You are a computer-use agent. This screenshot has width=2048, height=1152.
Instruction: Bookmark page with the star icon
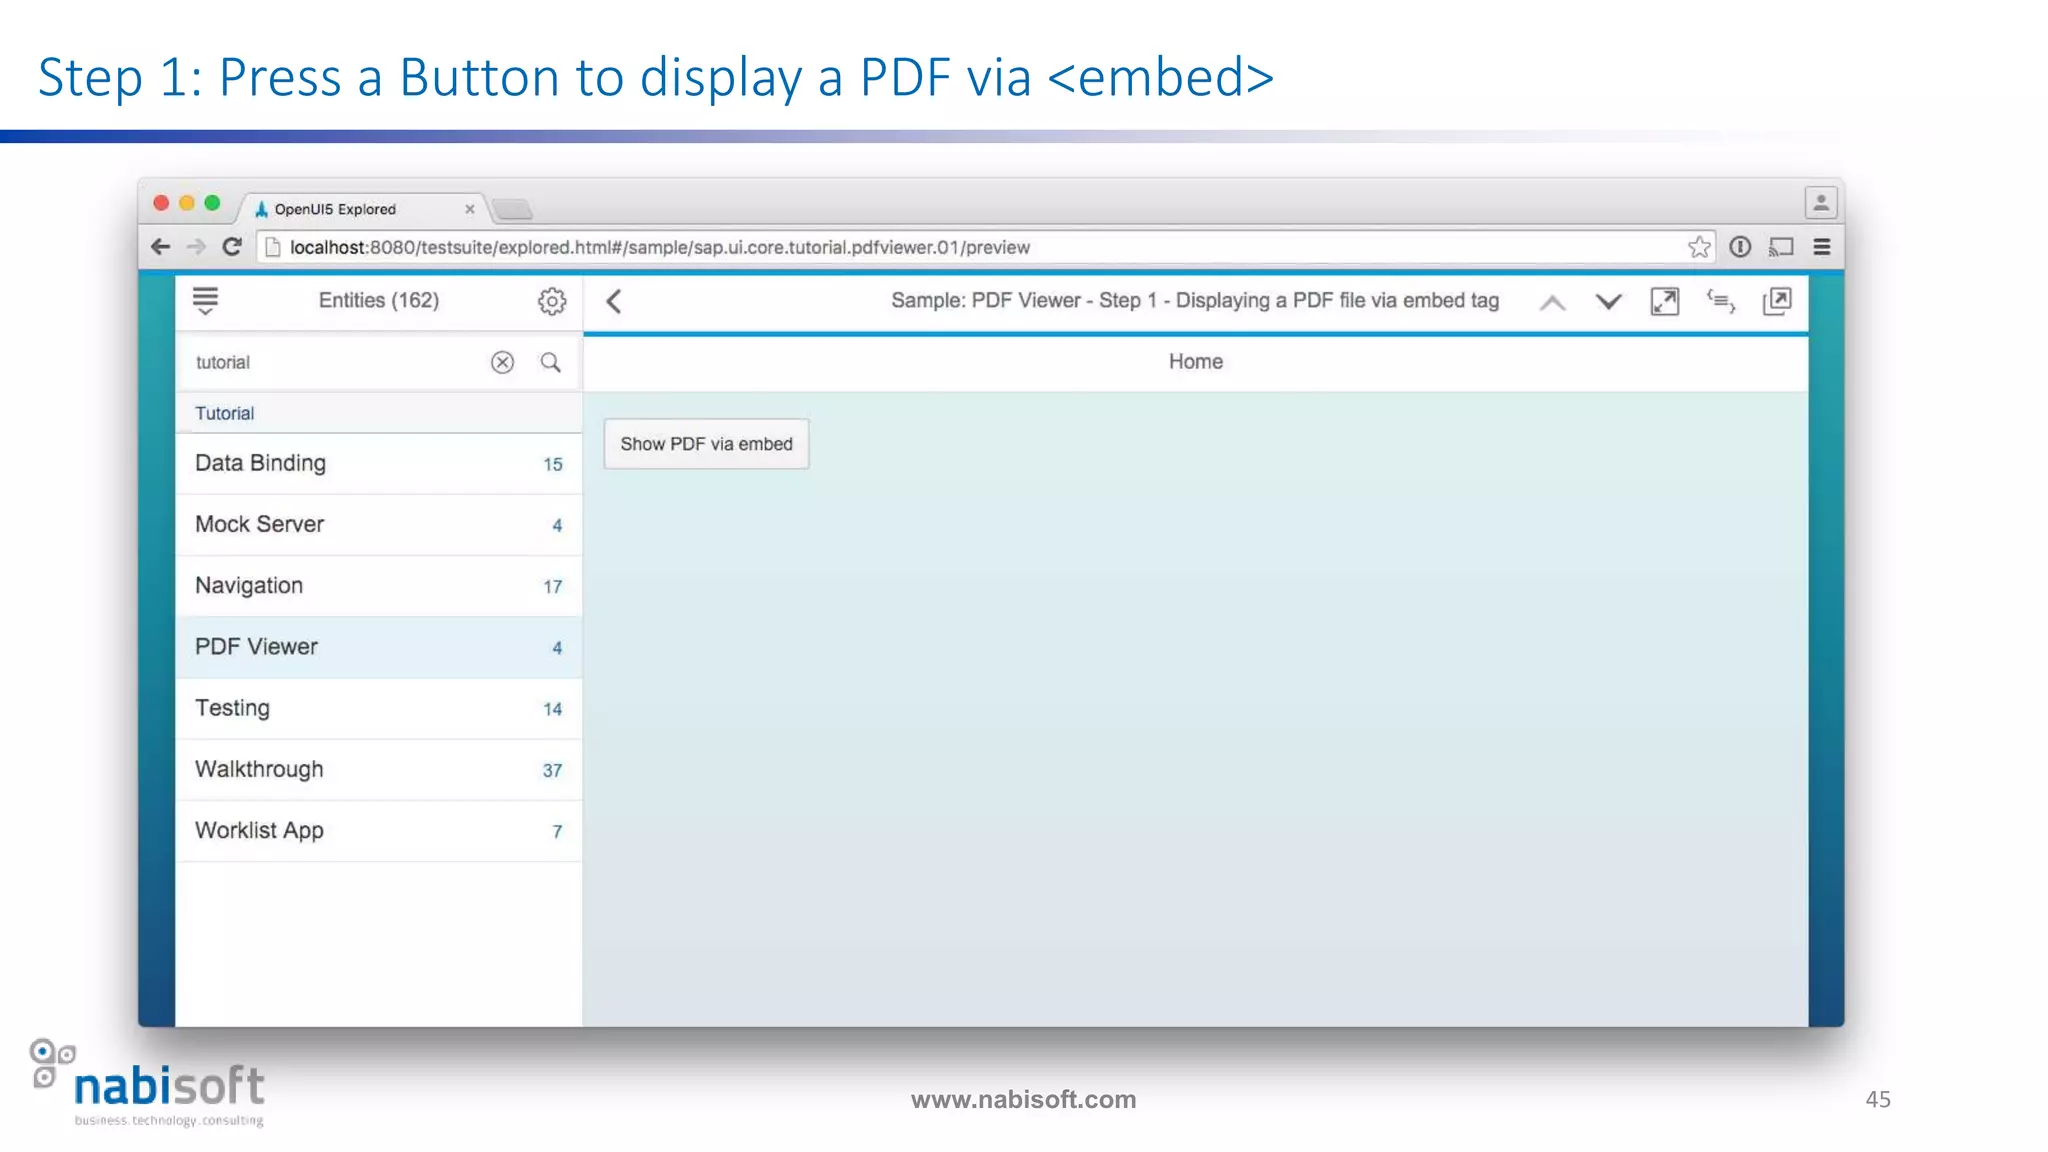click(1699, 247)
